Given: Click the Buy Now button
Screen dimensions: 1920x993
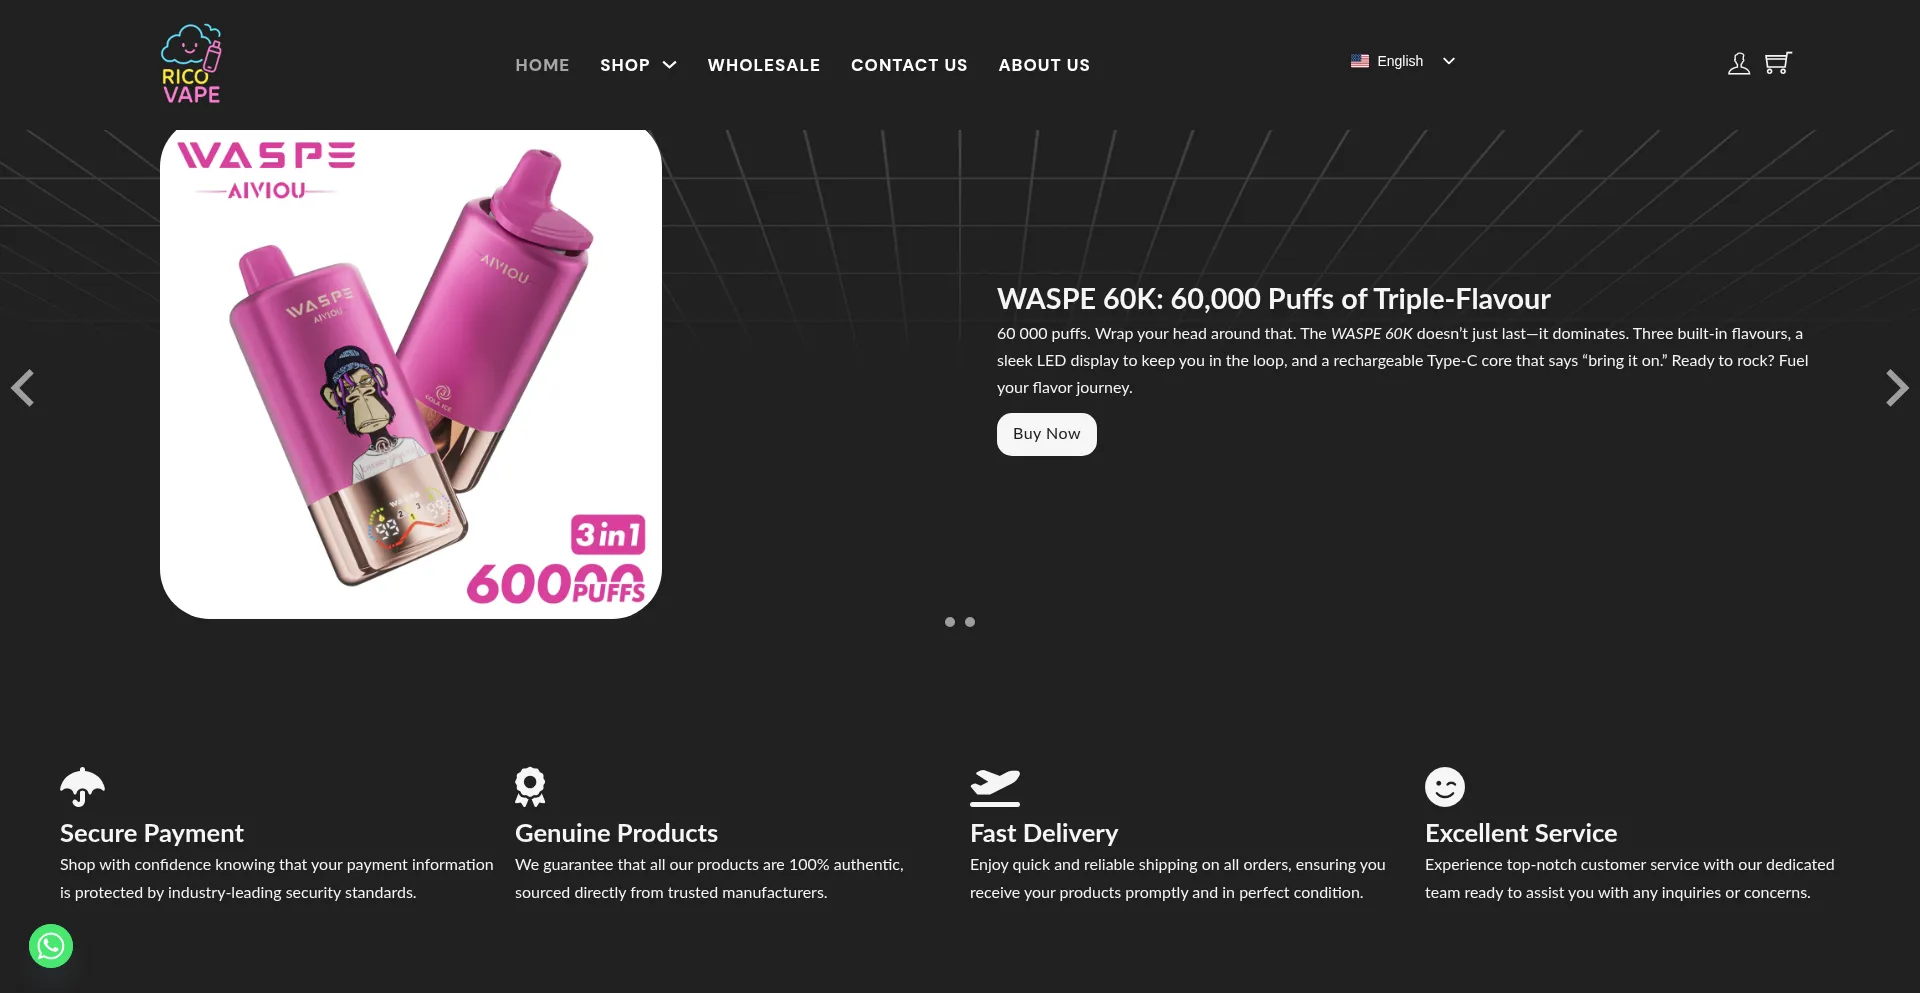Looking at the screenshot, I should click(x=1047, y=434).
